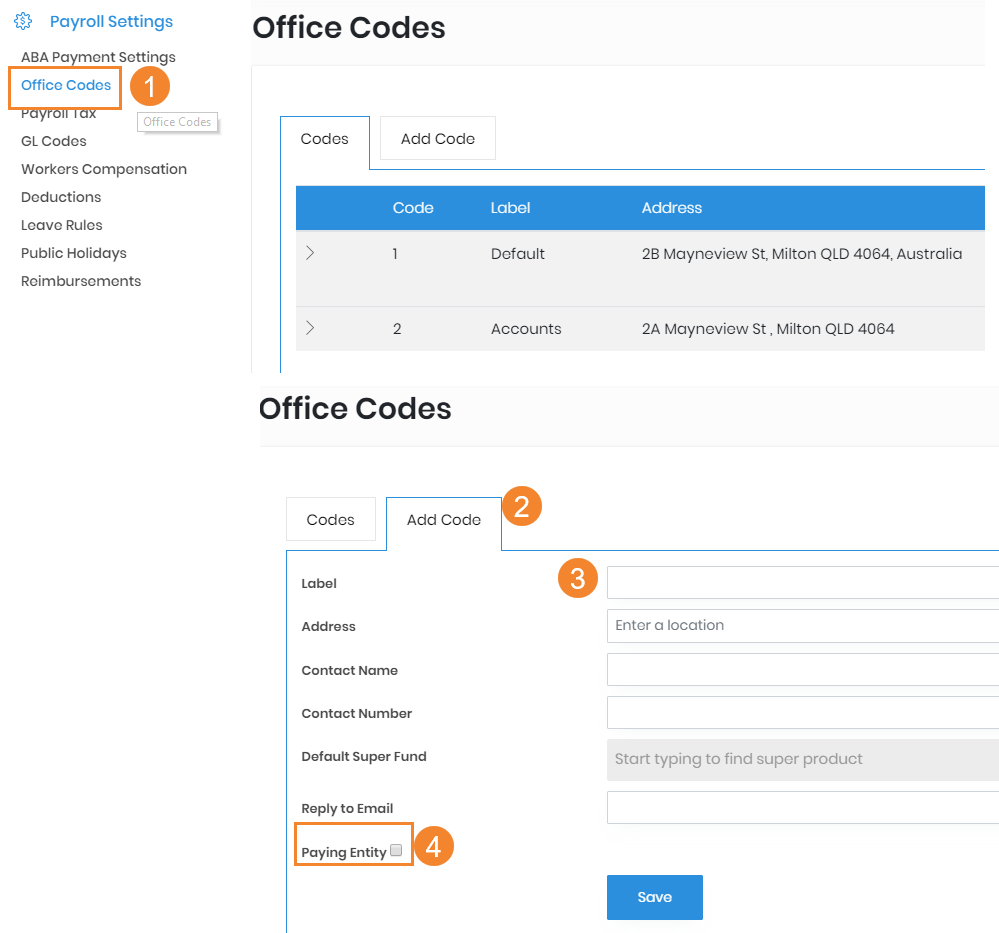This screenshot has width=999, height=933.
Task: Click the Enter a location address field
Action: [x=802, y=626]
